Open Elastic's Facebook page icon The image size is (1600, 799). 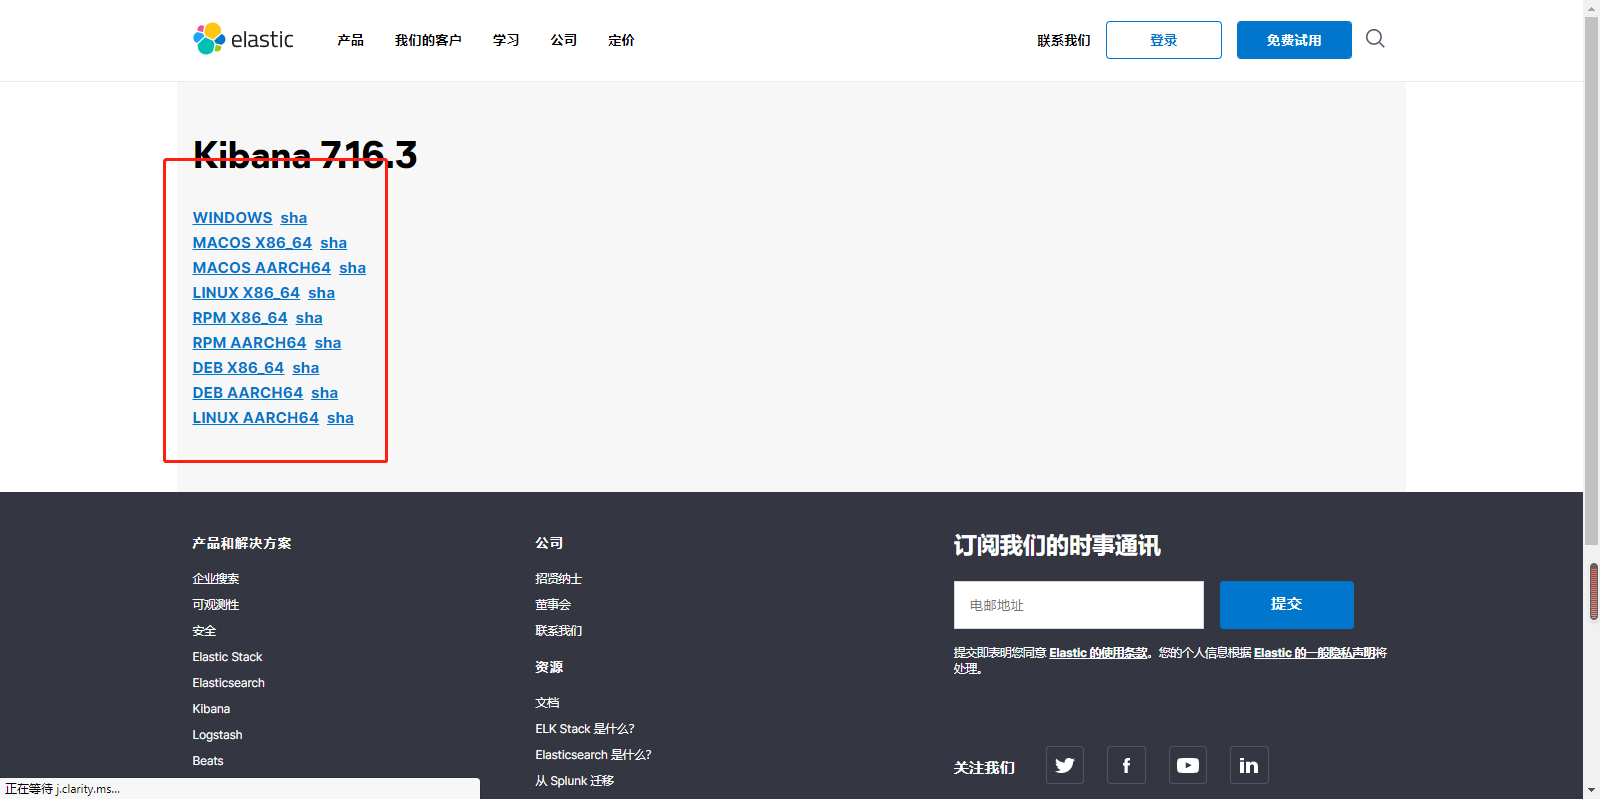coord(1126,765)
